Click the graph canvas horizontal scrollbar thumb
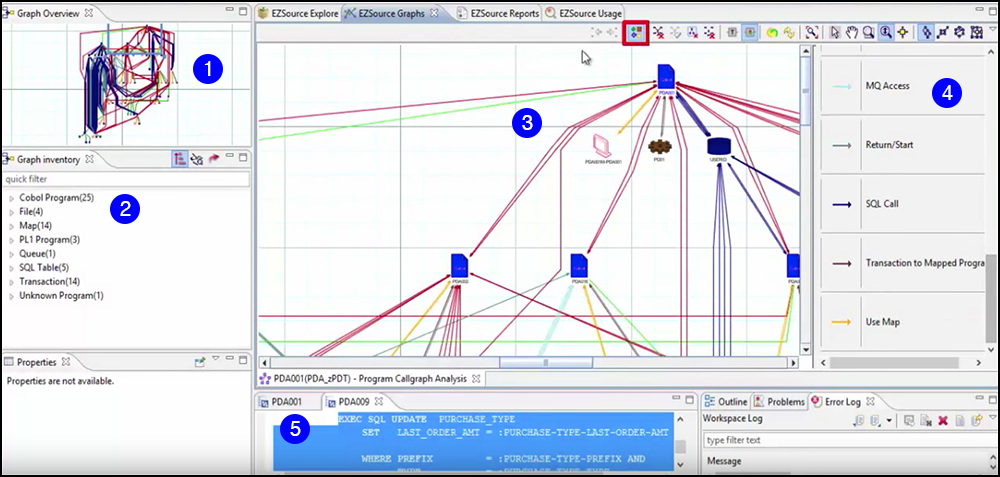This screenshot has width=1000, height=477. 546,362
